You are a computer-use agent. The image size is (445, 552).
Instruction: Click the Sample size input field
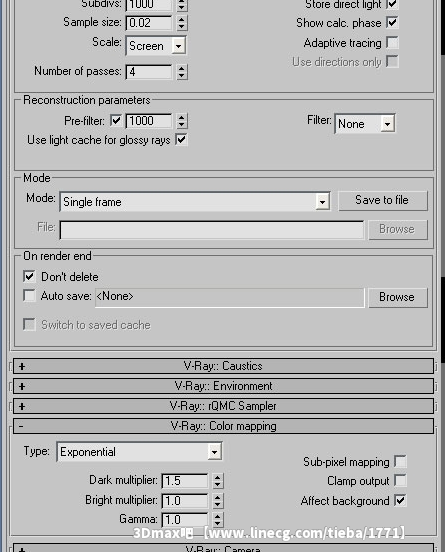coord(149,23)
